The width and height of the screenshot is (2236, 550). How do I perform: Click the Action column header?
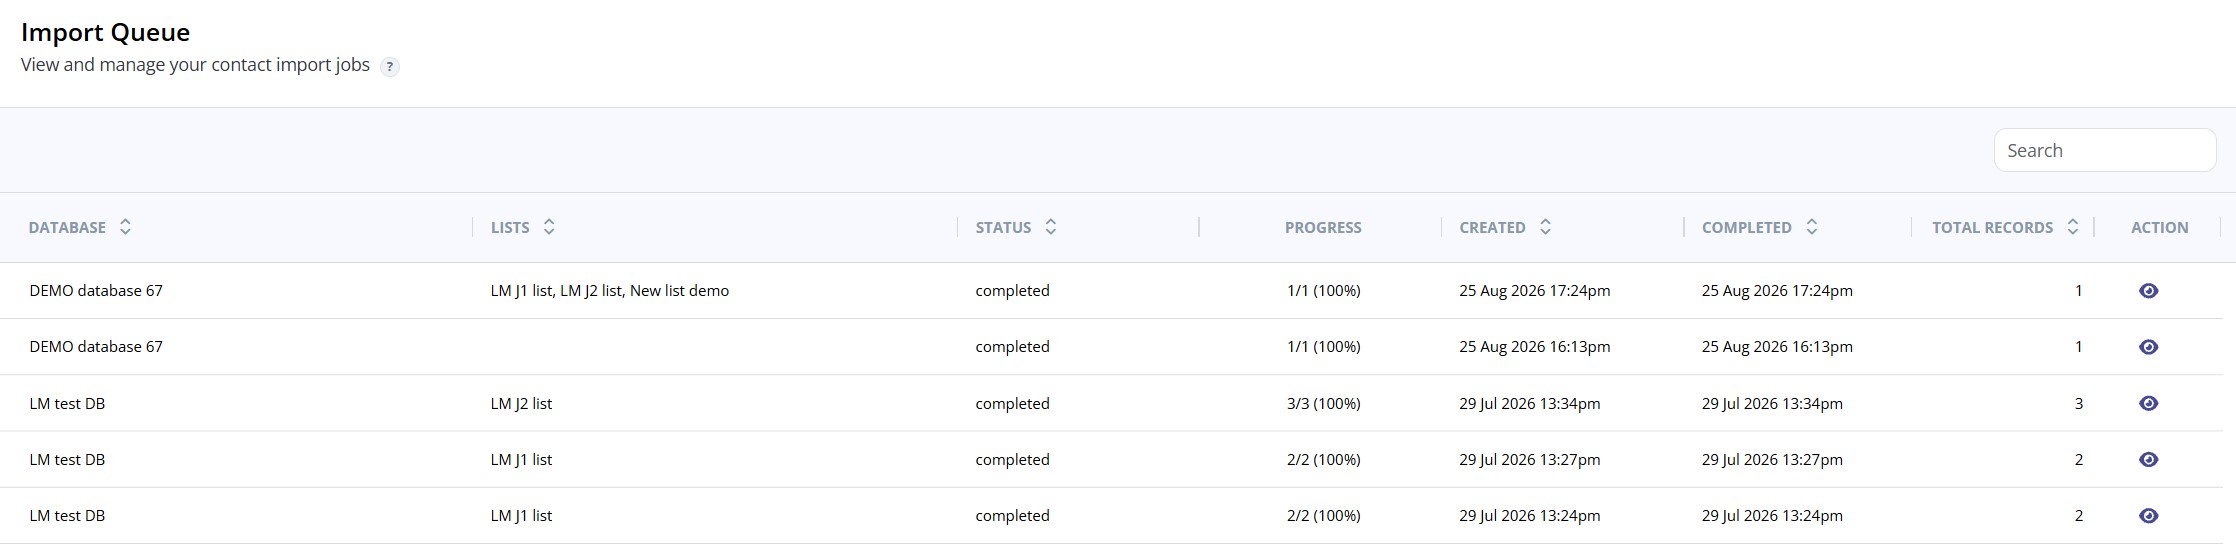click(x=2159, y=228)
